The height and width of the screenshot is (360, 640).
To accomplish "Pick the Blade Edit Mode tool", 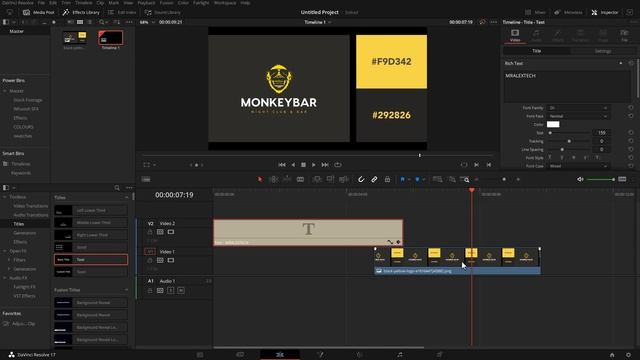I will tap(300, 179).
